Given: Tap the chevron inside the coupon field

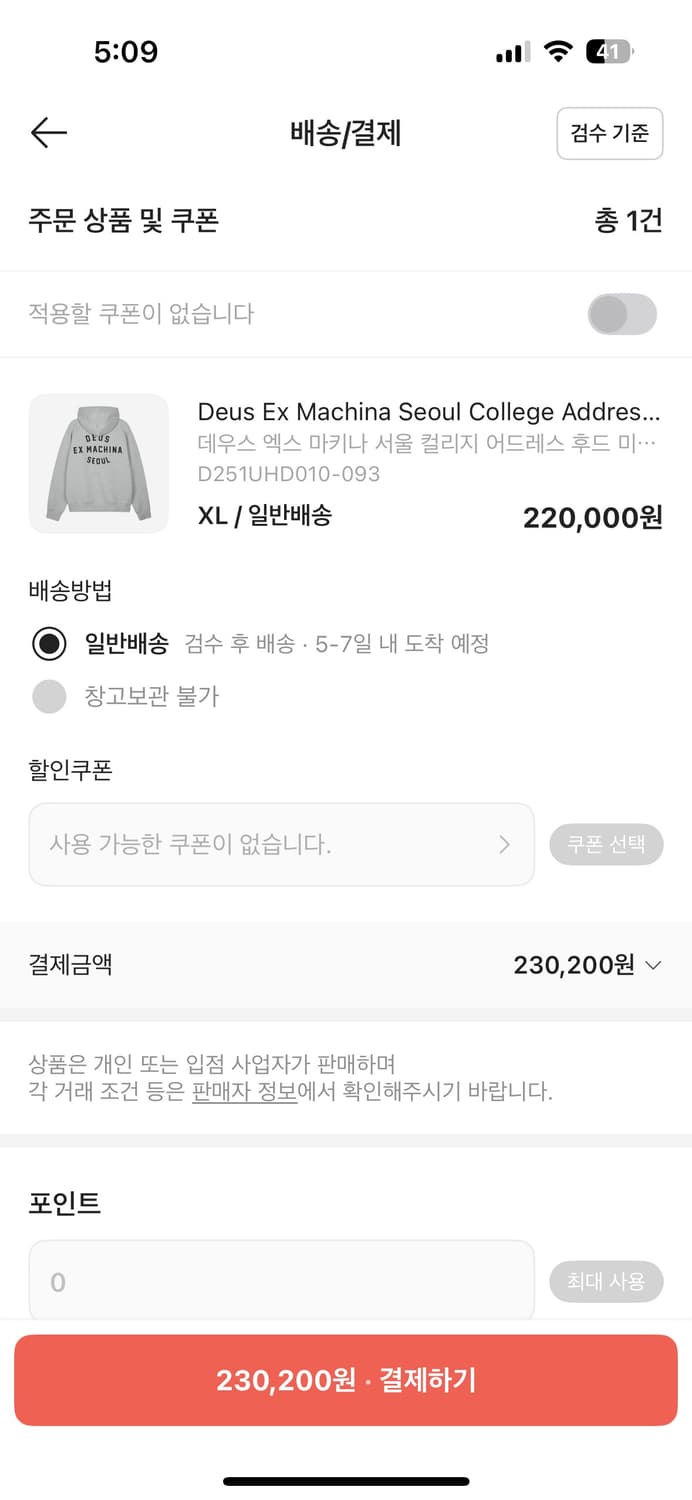Looking at the screenshot, I should pyautogui.click(x=504, y=845).
